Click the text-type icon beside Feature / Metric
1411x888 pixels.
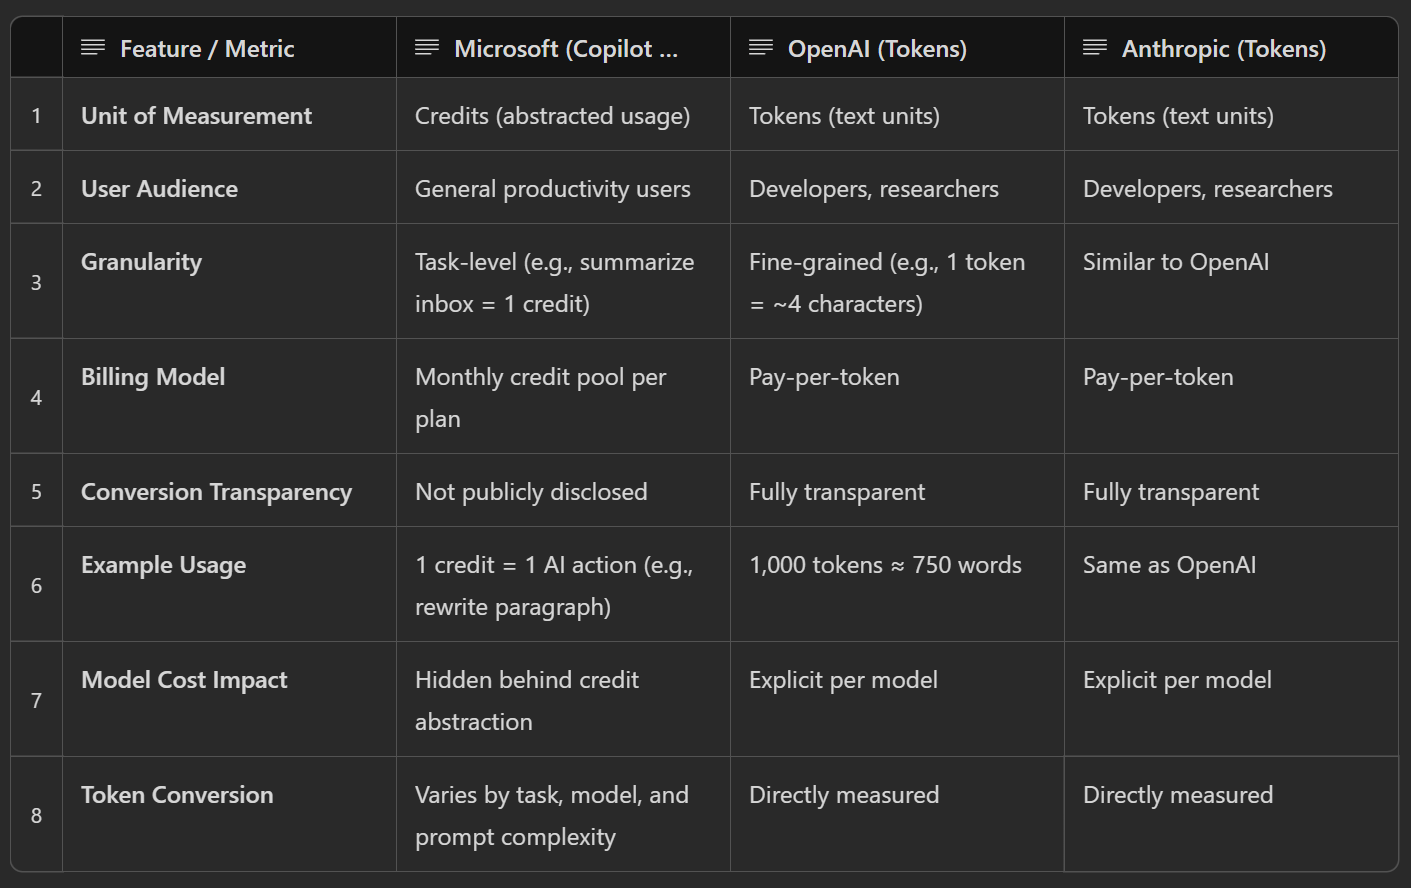(x=93, y=48)
